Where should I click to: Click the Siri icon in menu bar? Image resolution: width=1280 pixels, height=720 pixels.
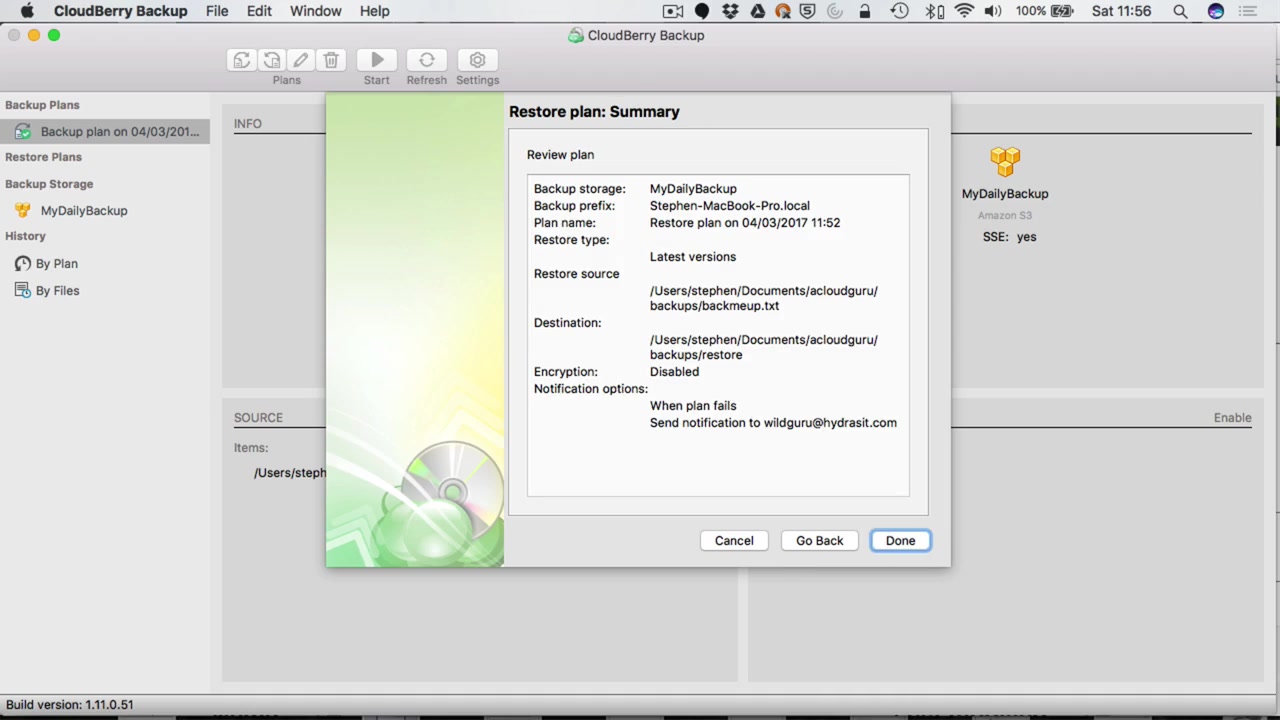1216,11
